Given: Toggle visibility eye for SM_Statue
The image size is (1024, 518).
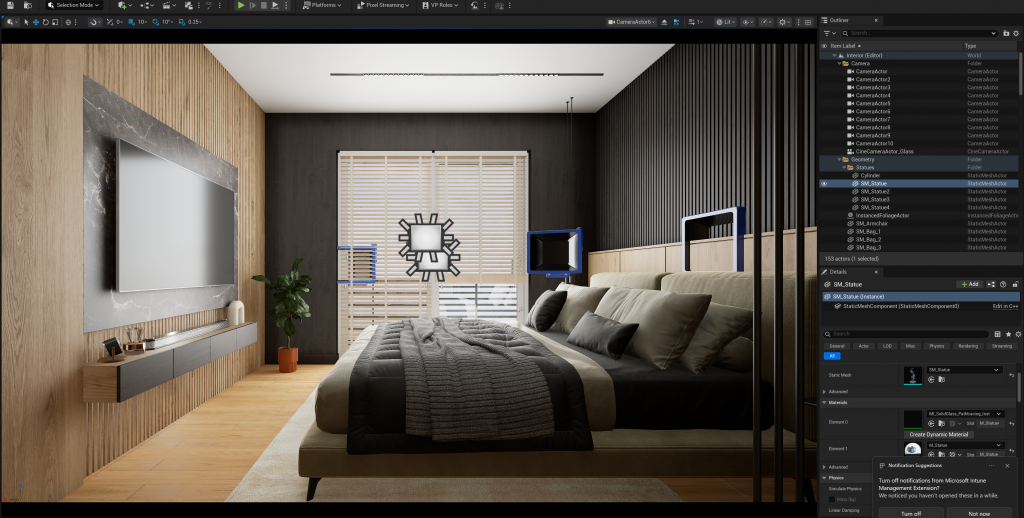Looking at the screenshot, I should coord(824,184).
